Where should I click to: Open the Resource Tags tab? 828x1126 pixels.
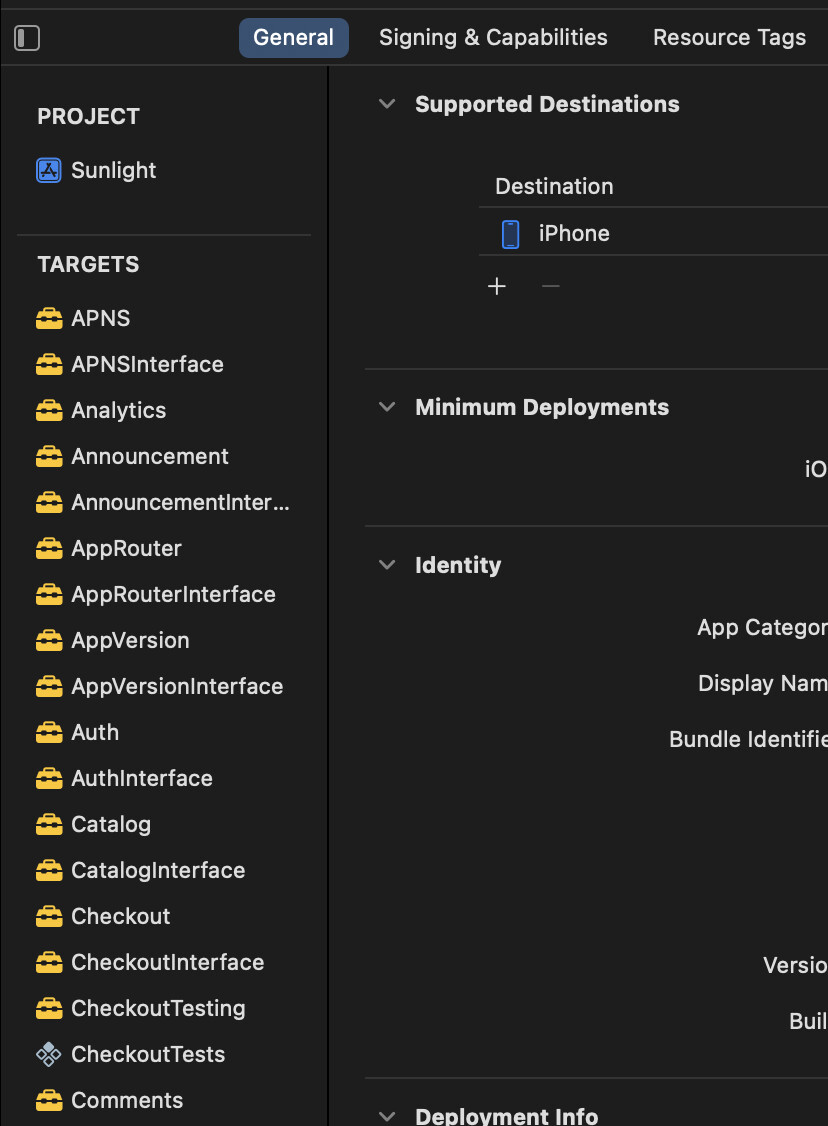pos(730,37)
